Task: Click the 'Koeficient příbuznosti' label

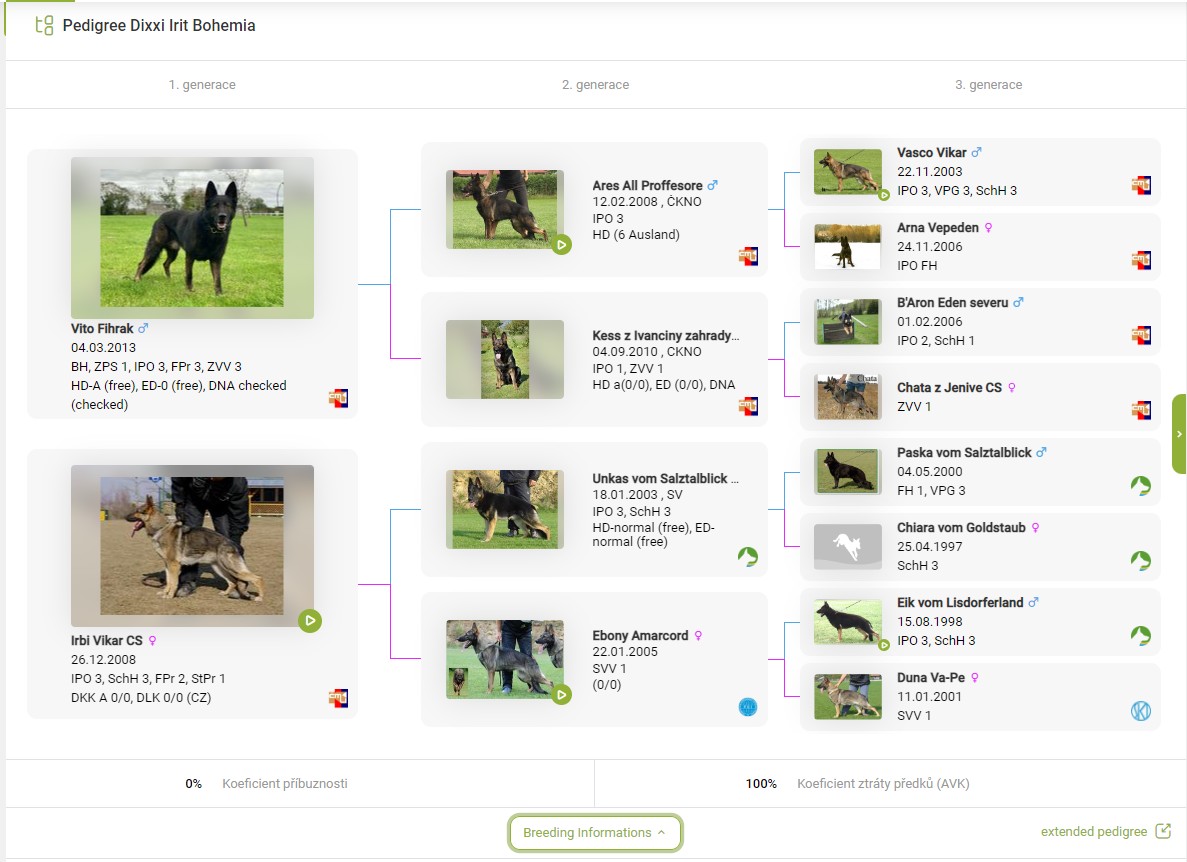Action: tap(285, 783)
